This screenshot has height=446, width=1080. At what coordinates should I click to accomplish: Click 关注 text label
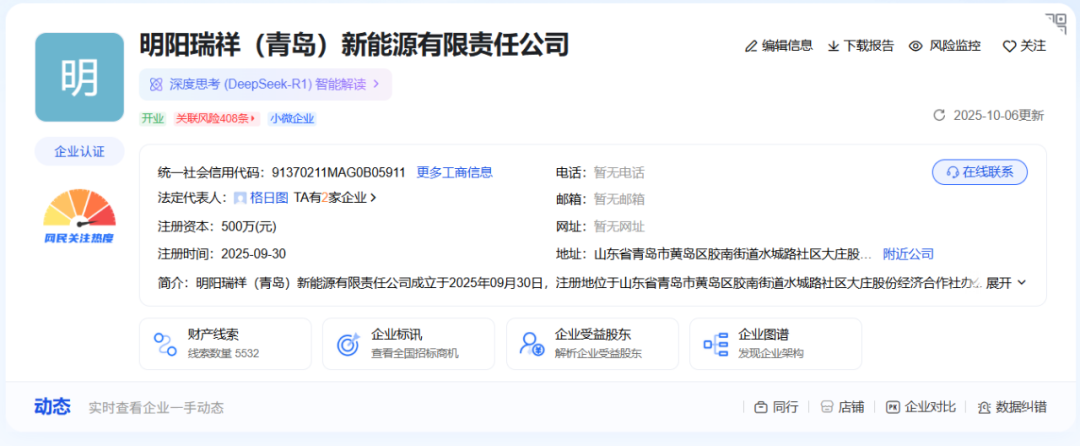1033,46
